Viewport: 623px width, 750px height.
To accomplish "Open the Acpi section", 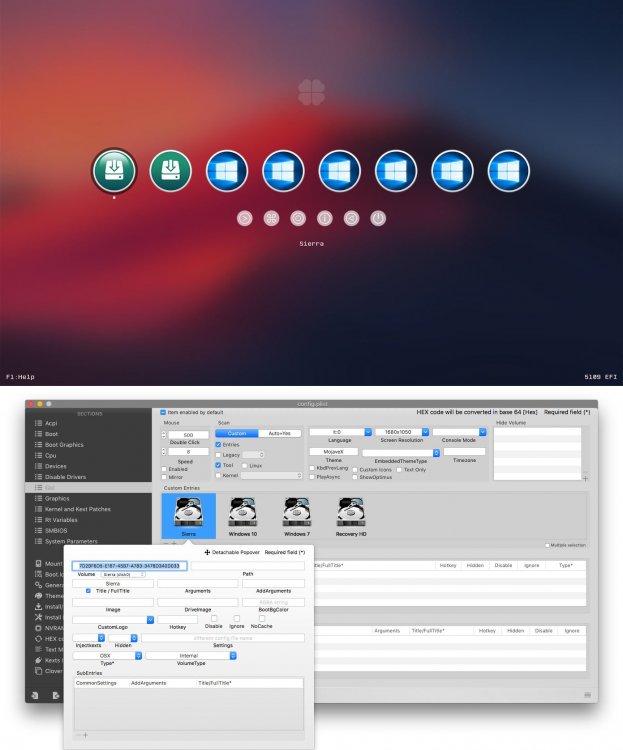I will pyautogui.click(x=51, y=423).
